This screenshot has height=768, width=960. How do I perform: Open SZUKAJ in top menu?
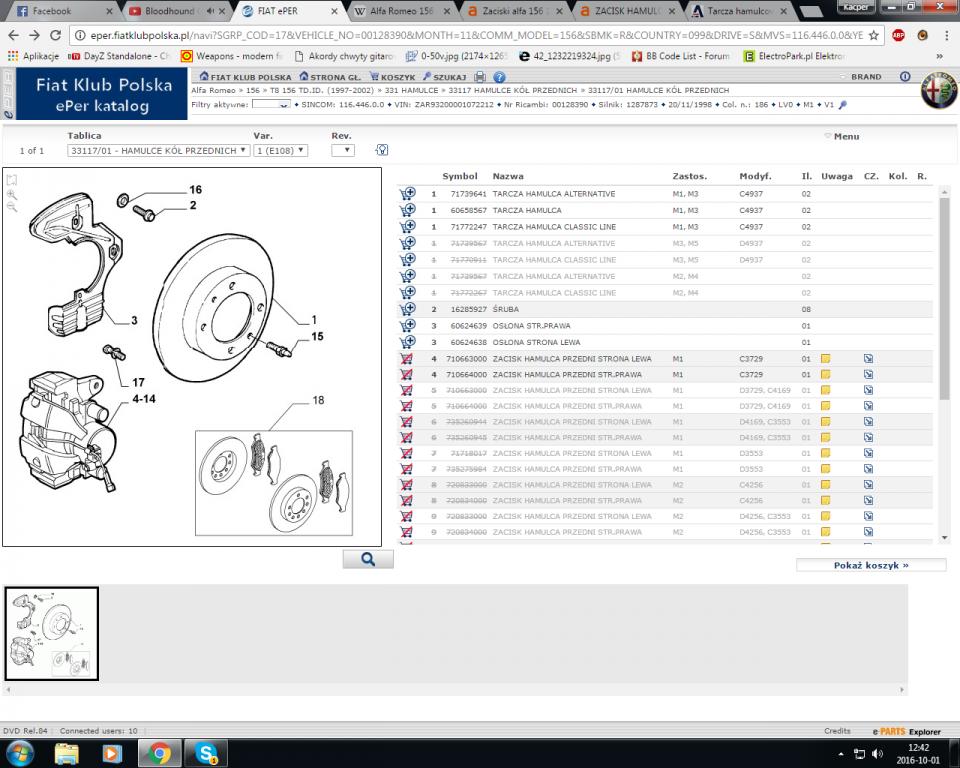point(444,77)
